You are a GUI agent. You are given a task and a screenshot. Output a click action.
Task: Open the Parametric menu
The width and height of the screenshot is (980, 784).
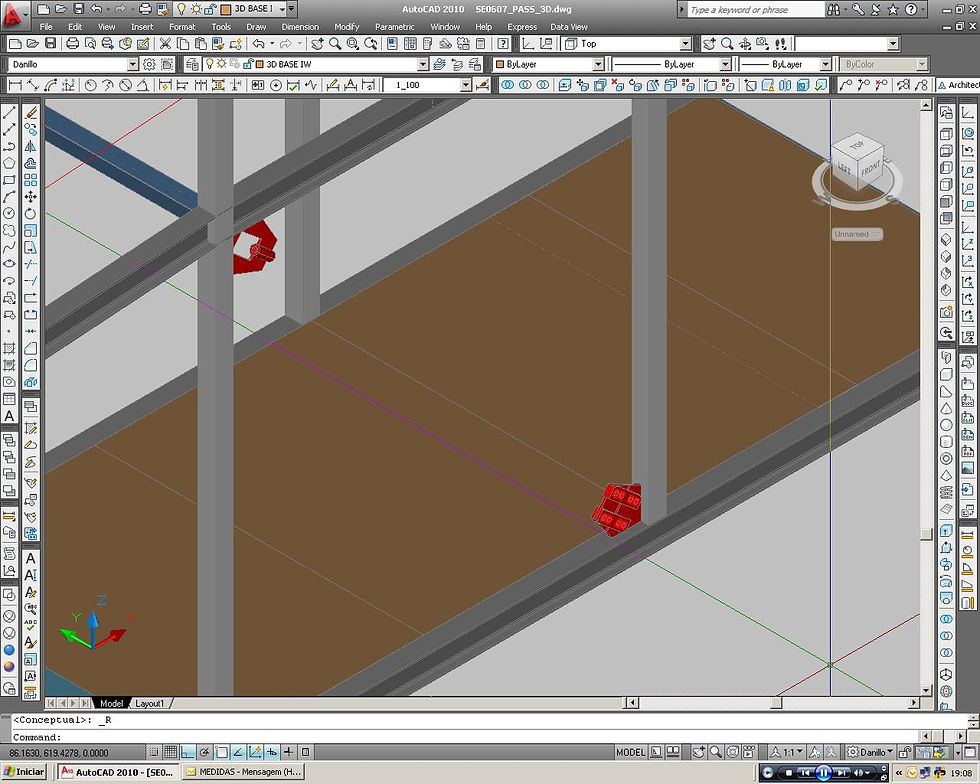394,27
